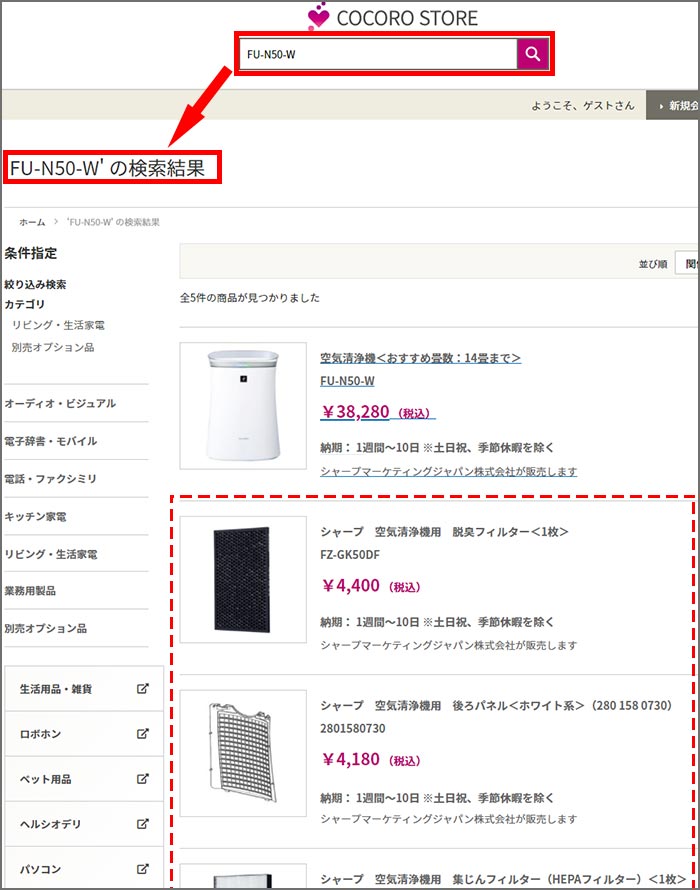Click the white rear panel thumbnail
The image size is (700, 890).
tap(243, 753)
